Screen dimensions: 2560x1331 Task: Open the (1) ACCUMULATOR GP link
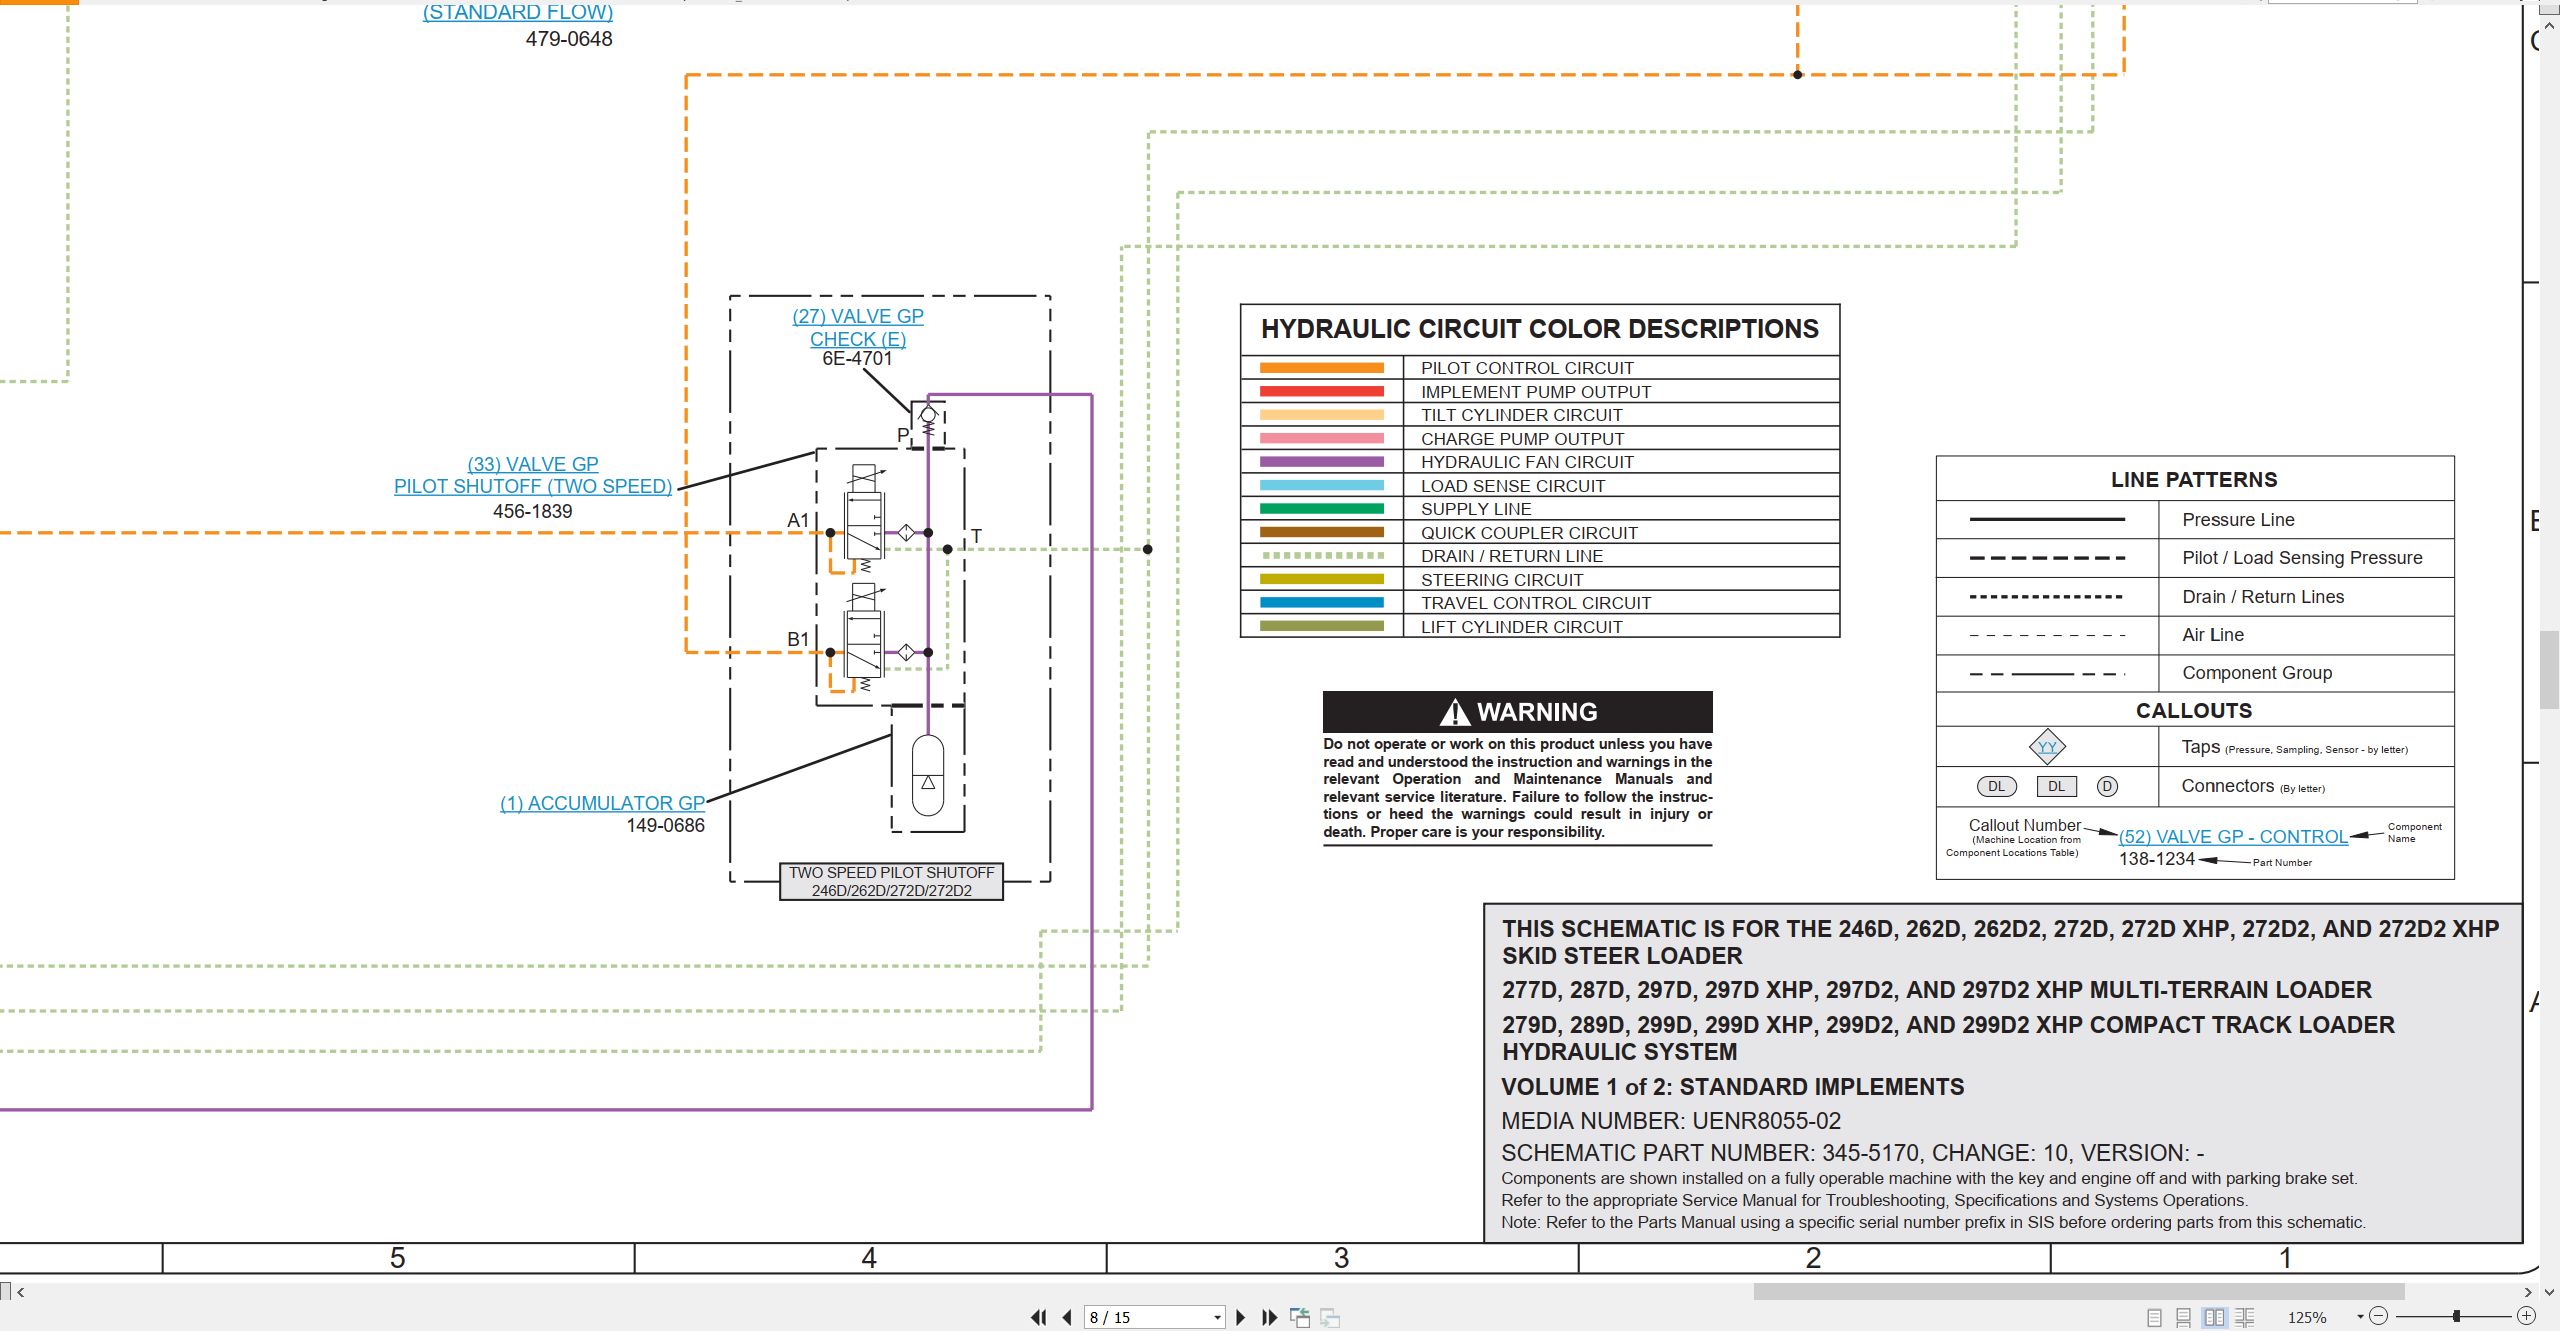pos(602,803)
